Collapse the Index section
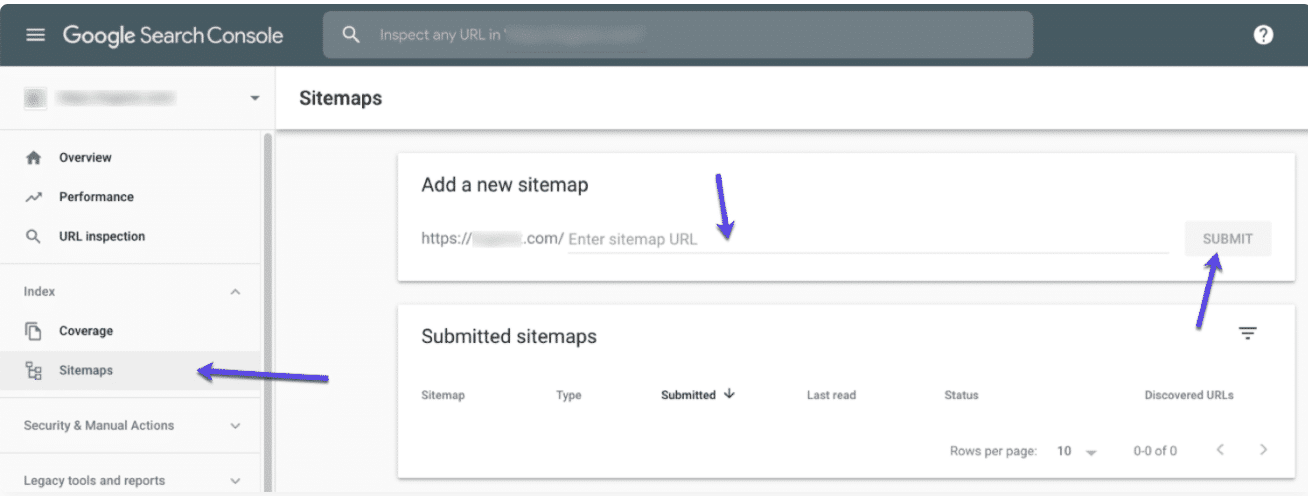The height and width of the screenshot is (496, 1308). (x=235, y=292)
